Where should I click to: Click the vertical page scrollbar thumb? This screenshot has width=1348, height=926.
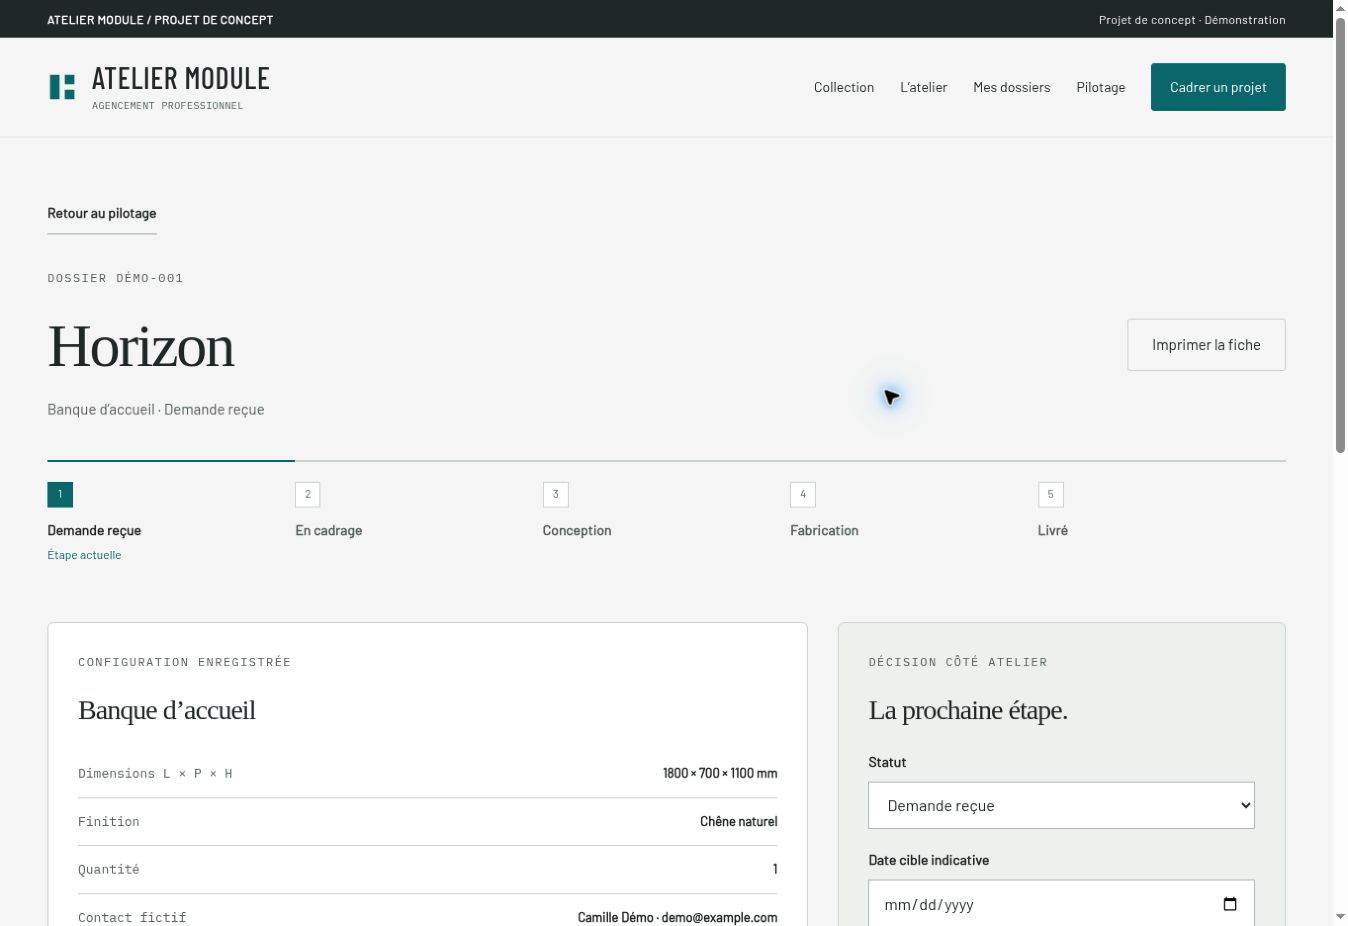1340,235
